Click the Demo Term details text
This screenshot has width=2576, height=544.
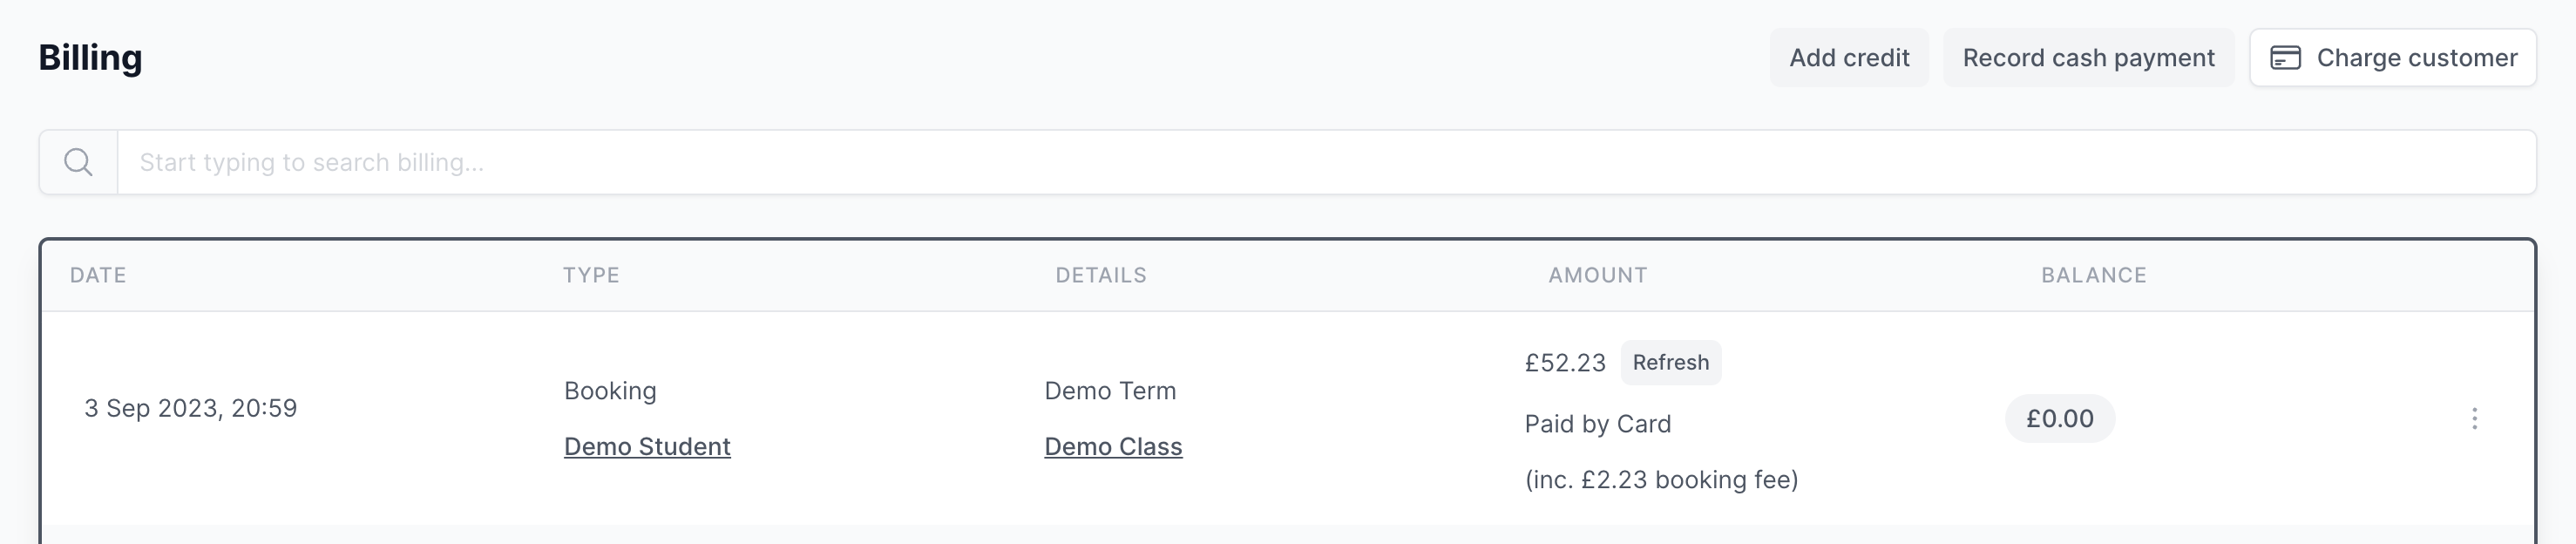click(x=1110, y=391)
